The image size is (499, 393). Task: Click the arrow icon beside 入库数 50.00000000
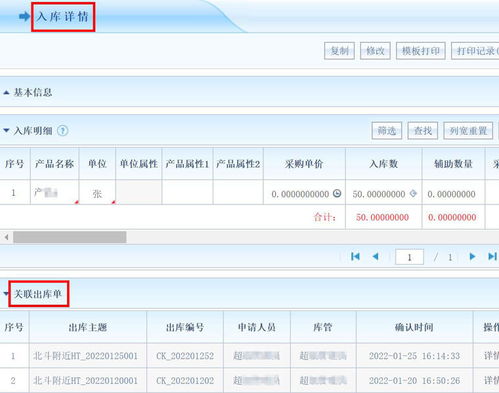(x=413, y=193)
